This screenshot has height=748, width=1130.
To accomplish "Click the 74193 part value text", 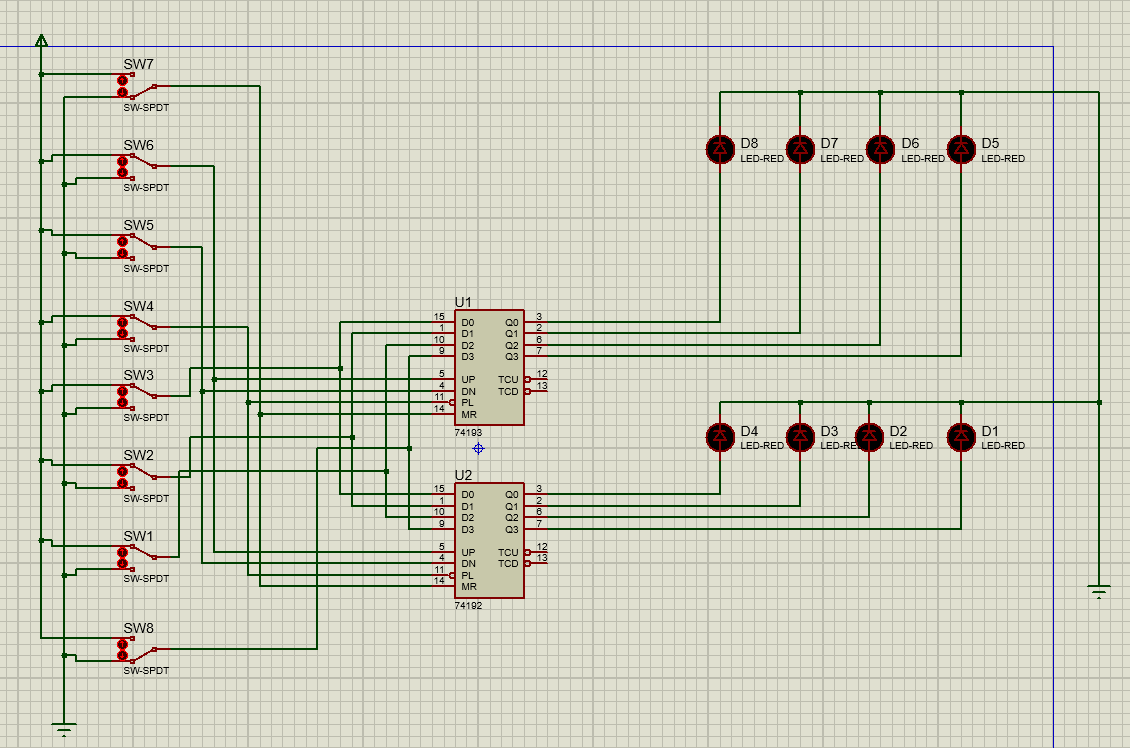I will pos(468,433).
